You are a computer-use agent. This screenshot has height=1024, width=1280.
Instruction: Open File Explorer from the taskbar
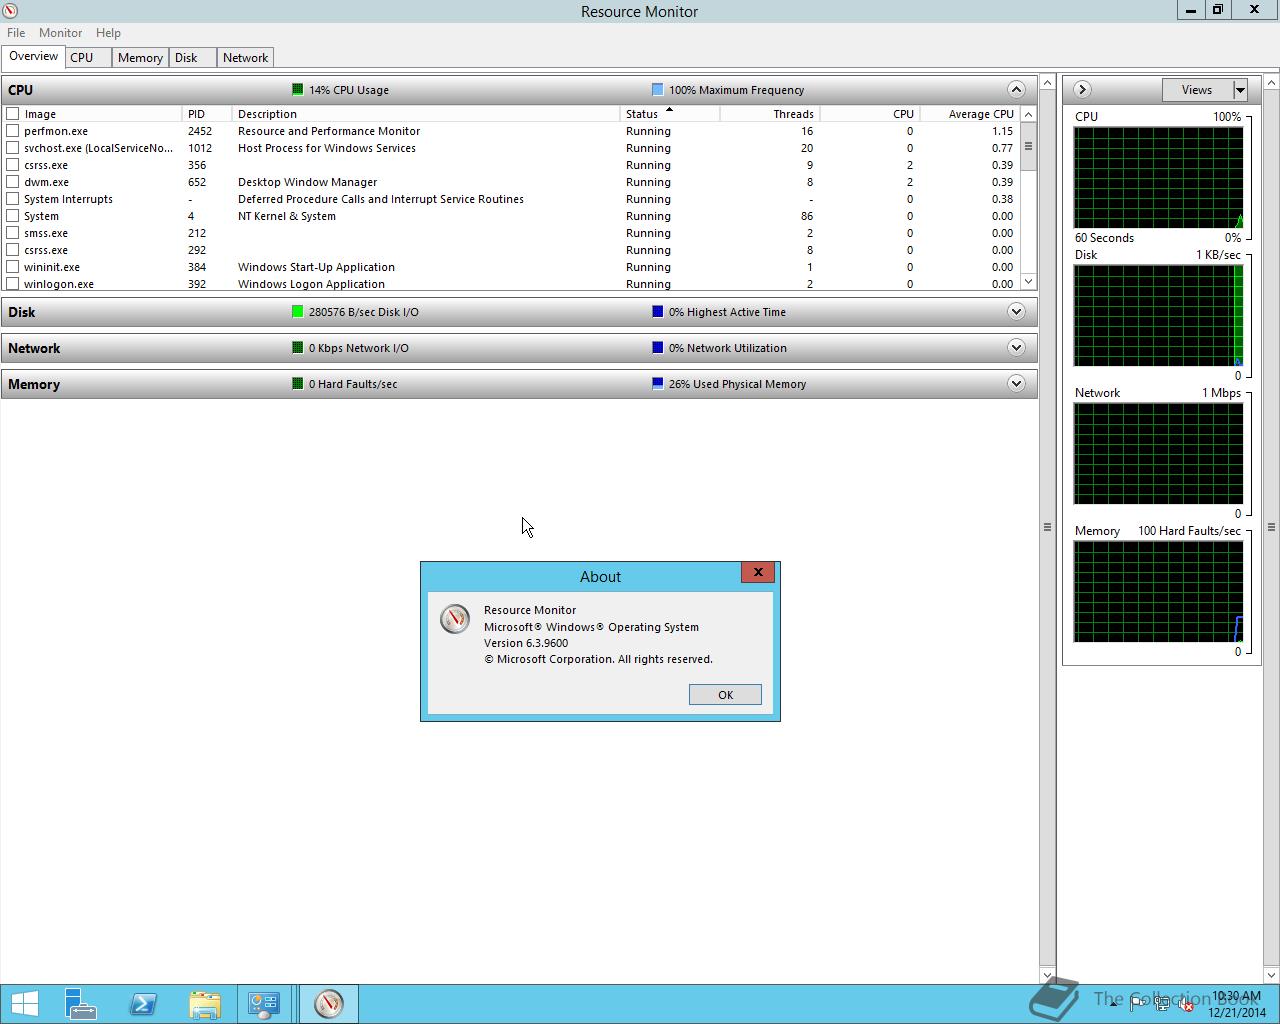click(x=205, y=1003)
